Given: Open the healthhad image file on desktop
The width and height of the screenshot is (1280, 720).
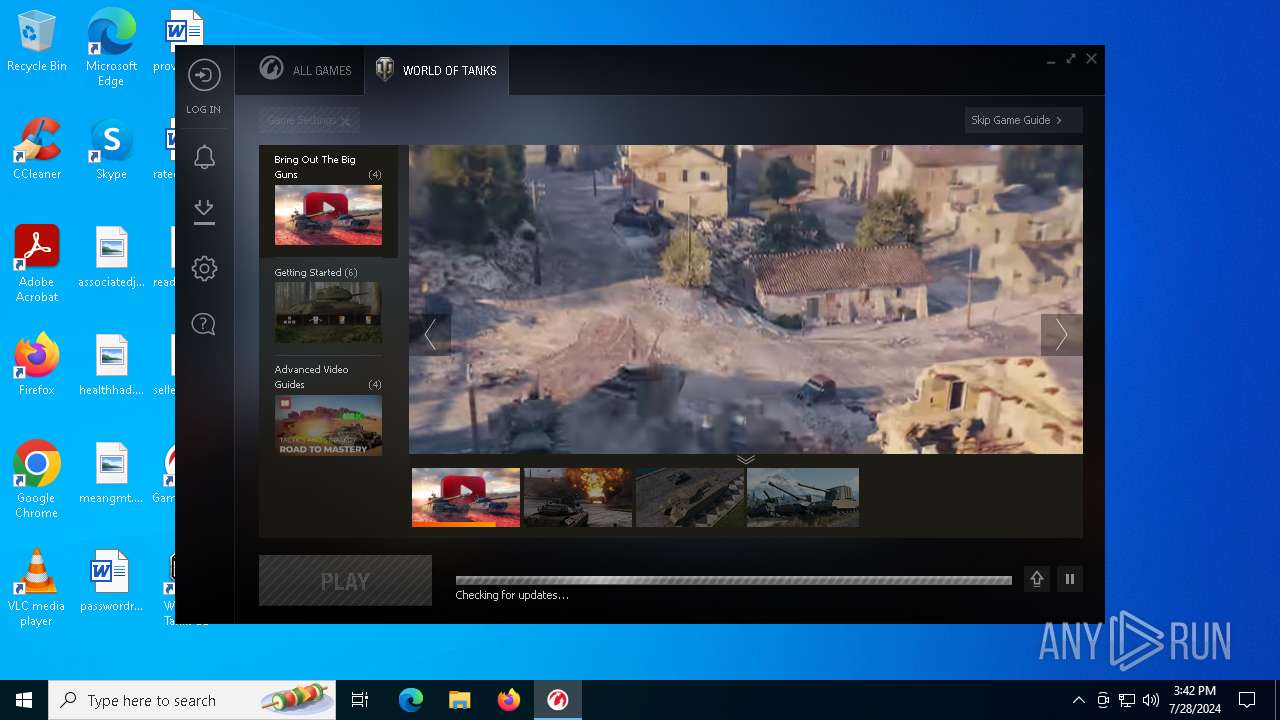Looking at the screenshot, I should click(x=111, y=365).
